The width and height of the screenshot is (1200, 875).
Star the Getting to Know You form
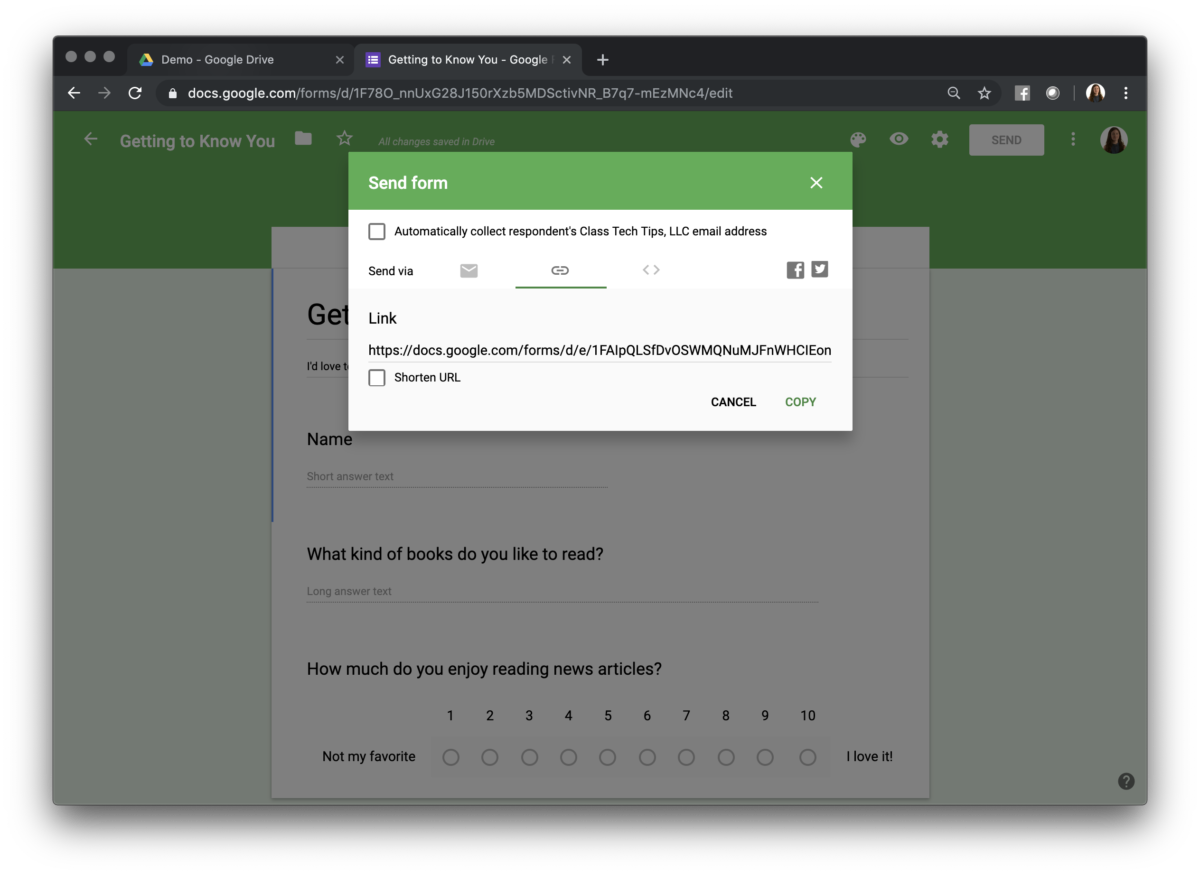tap(344, 139)
